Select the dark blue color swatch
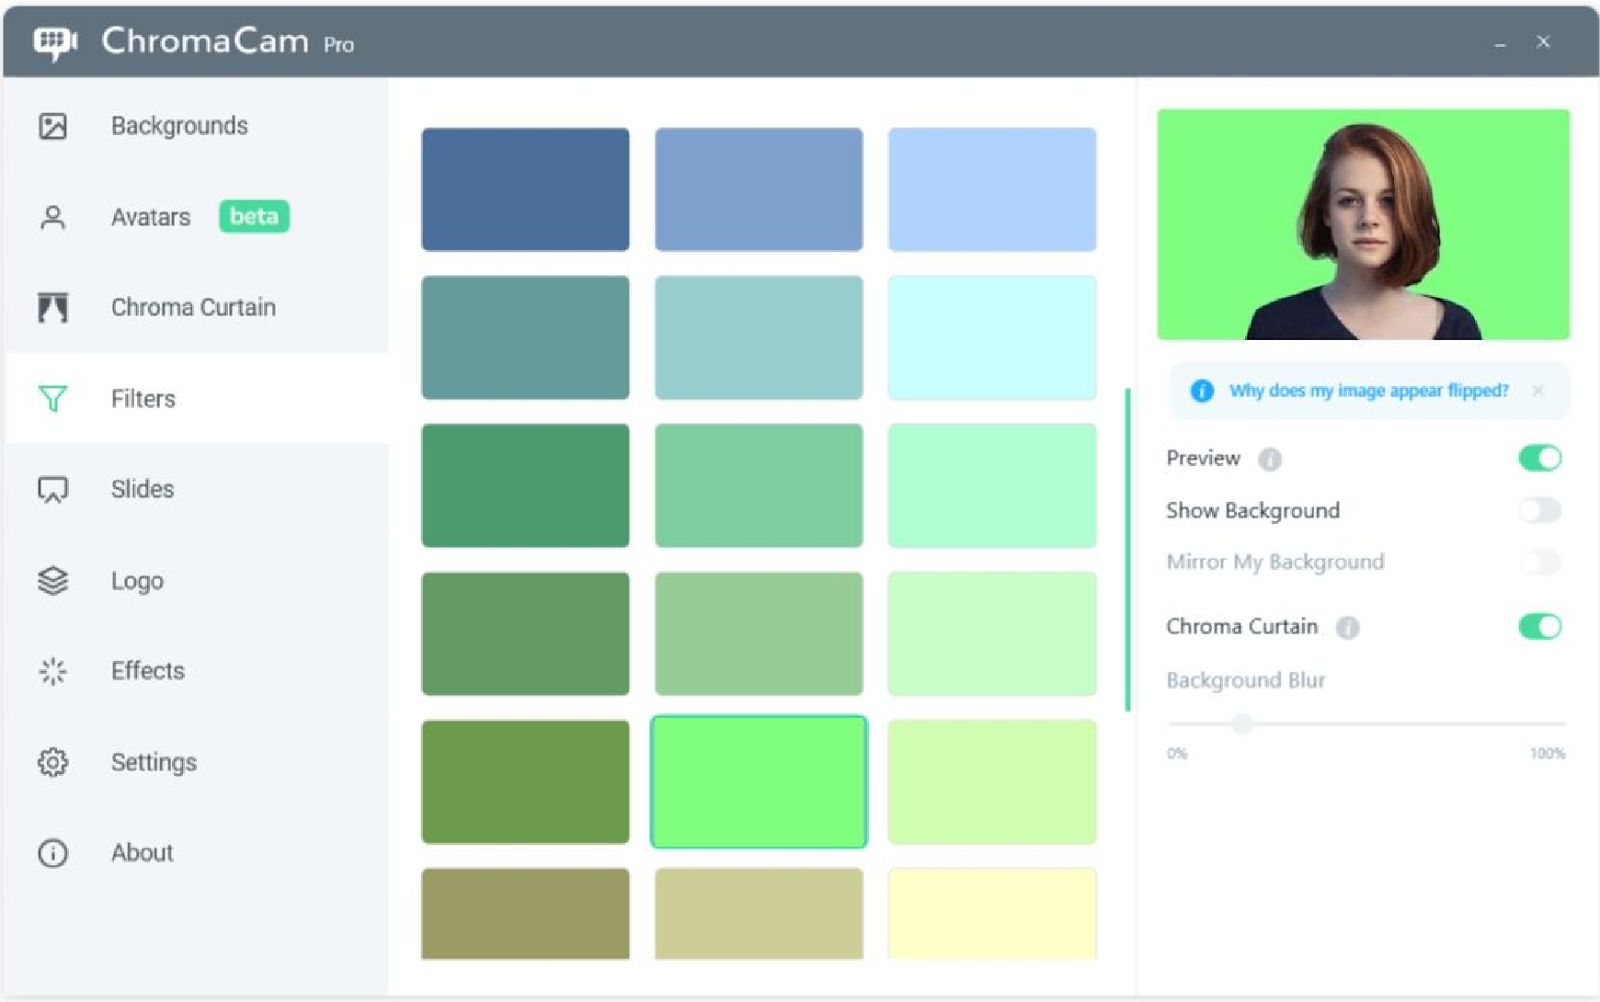This screenshot has height=1002, width=1600. tap(525, 188)
